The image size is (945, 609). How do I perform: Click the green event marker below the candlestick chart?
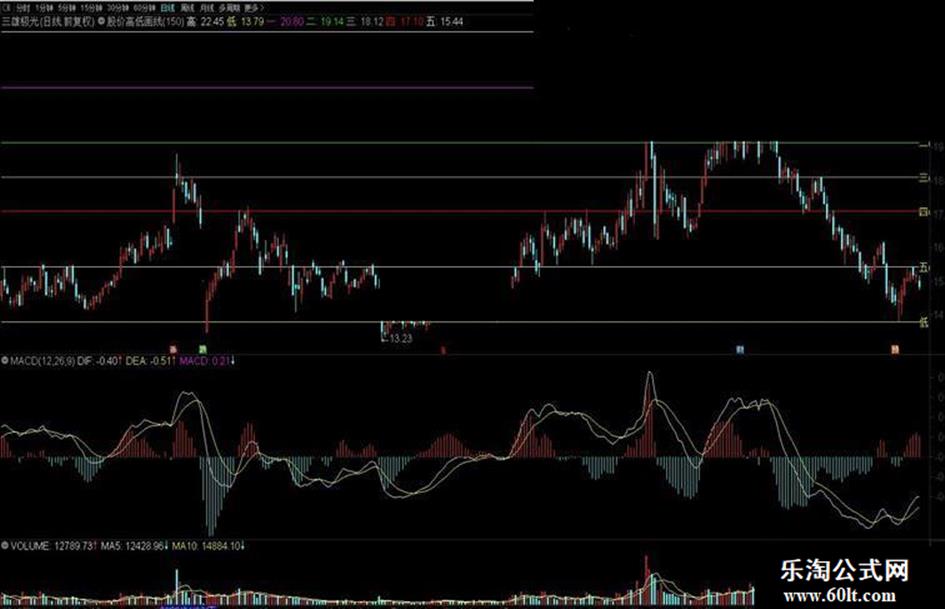coord(203,349)
